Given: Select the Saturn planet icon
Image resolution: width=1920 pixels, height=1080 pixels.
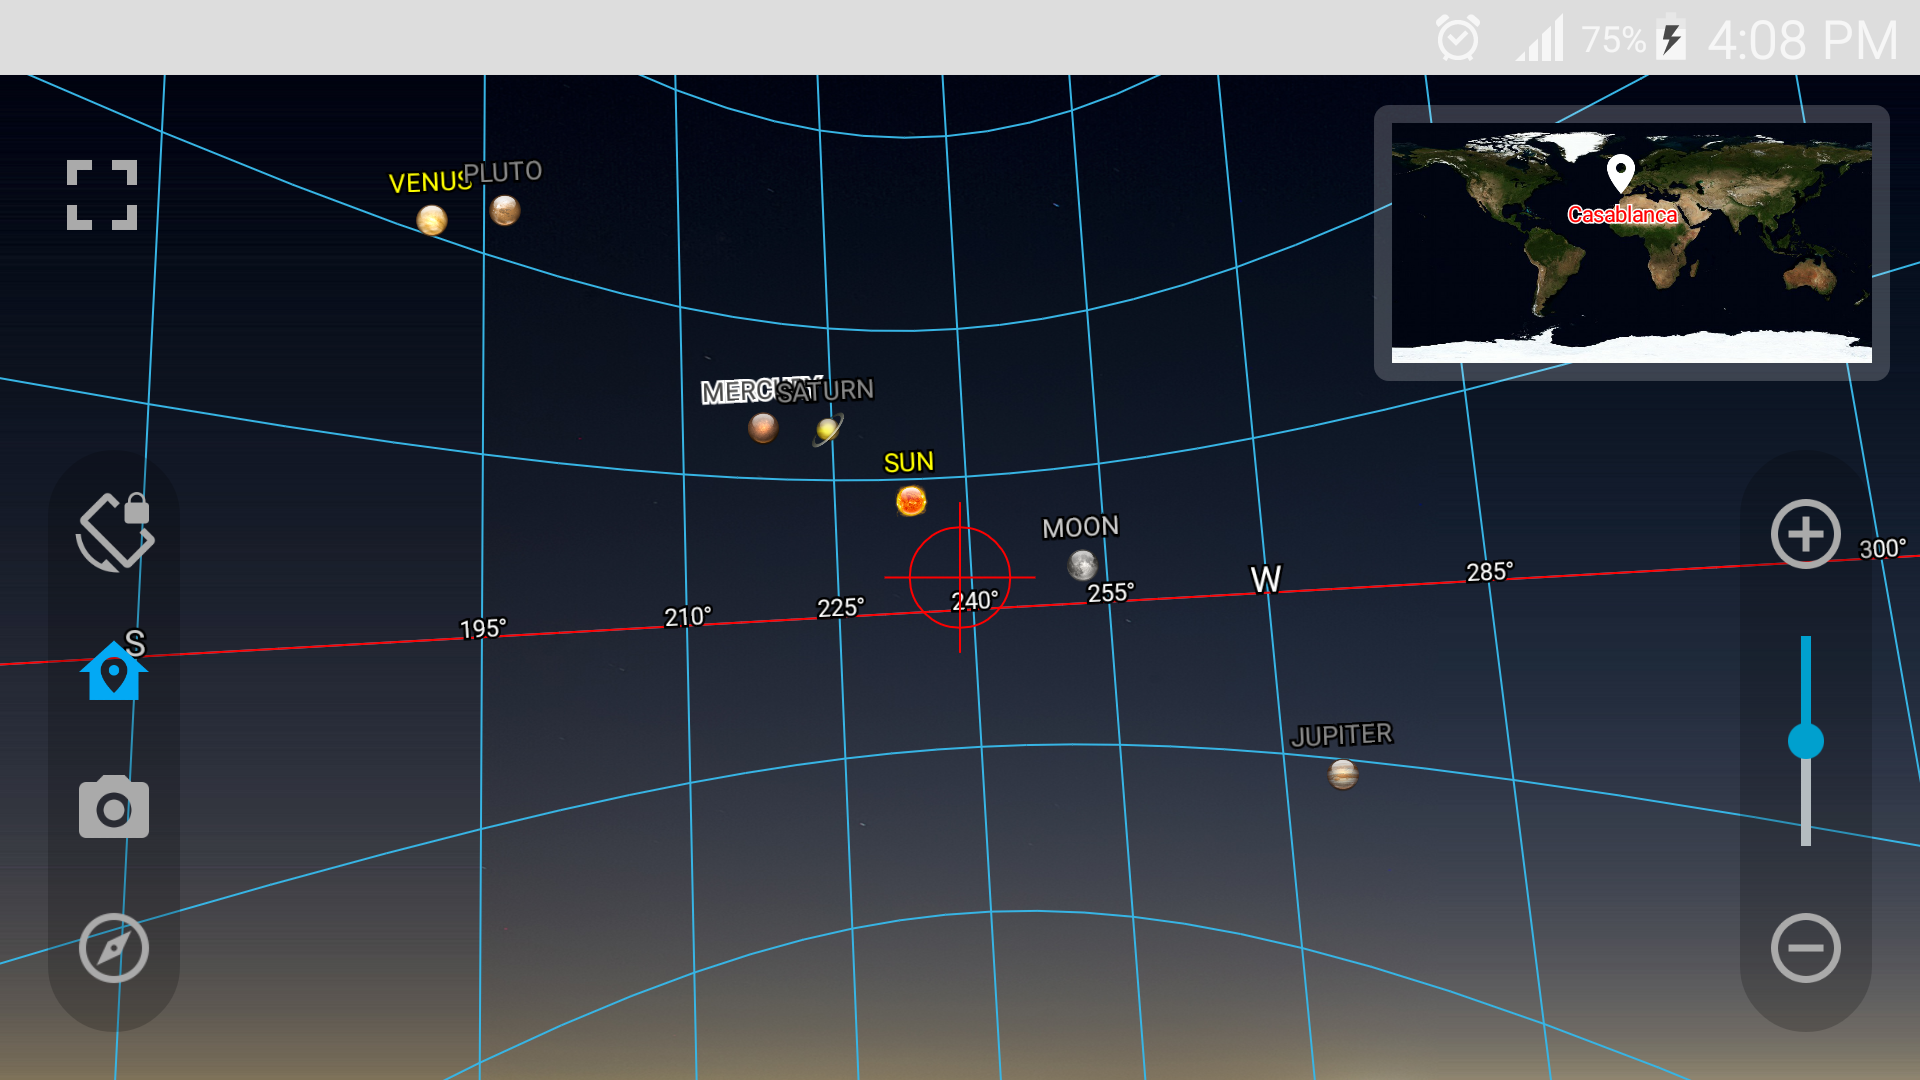Looking at the screenshot, I should click(828, 430).
